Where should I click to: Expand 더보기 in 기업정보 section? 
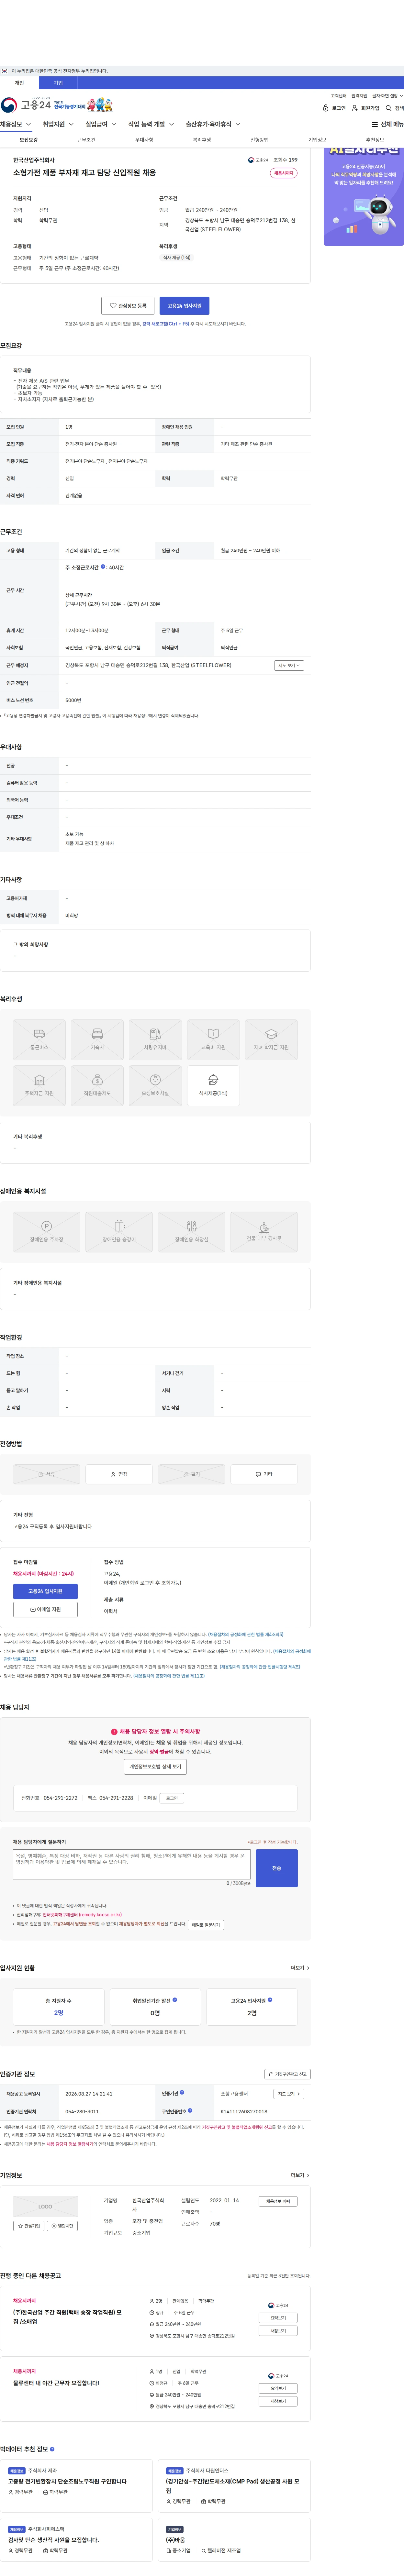point(300,2175)
